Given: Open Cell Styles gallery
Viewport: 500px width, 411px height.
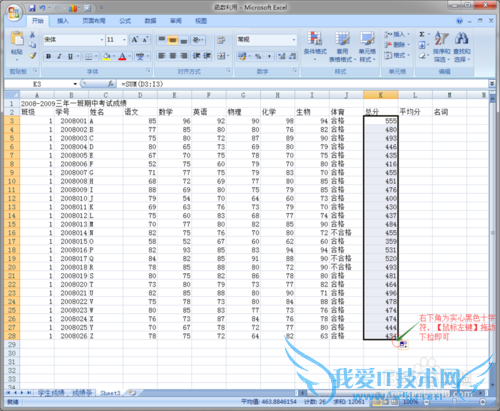Looking at the screenshot, I should (367, 47).
